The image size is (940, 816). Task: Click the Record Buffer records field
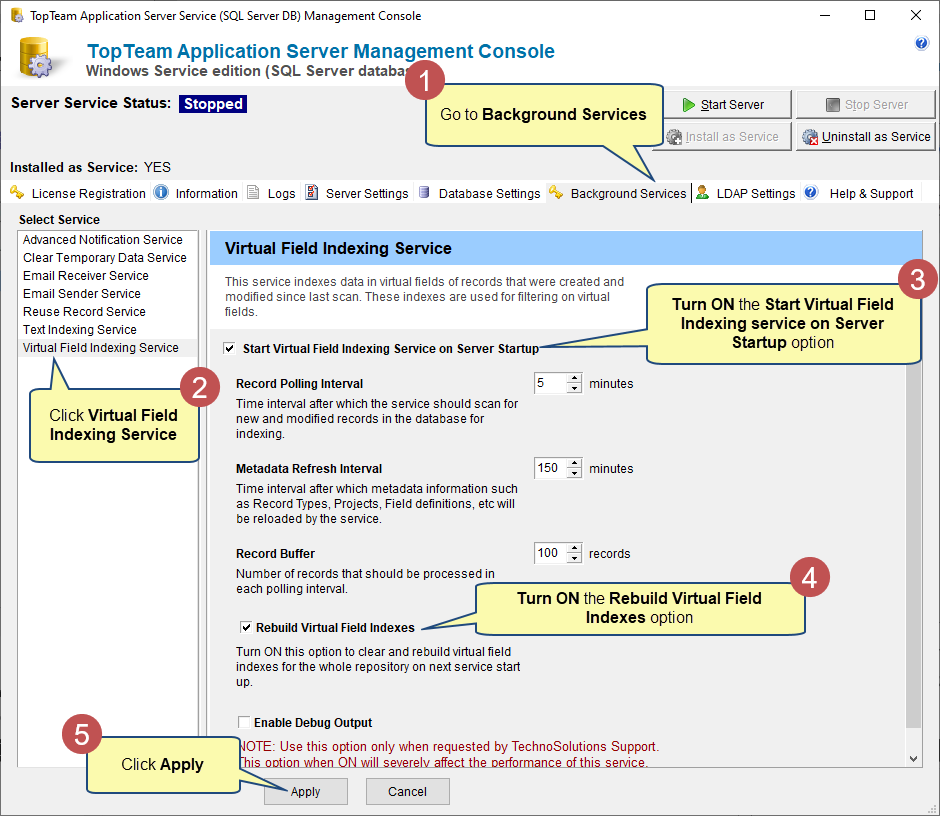pyautogui.click(x=550, y=553)
